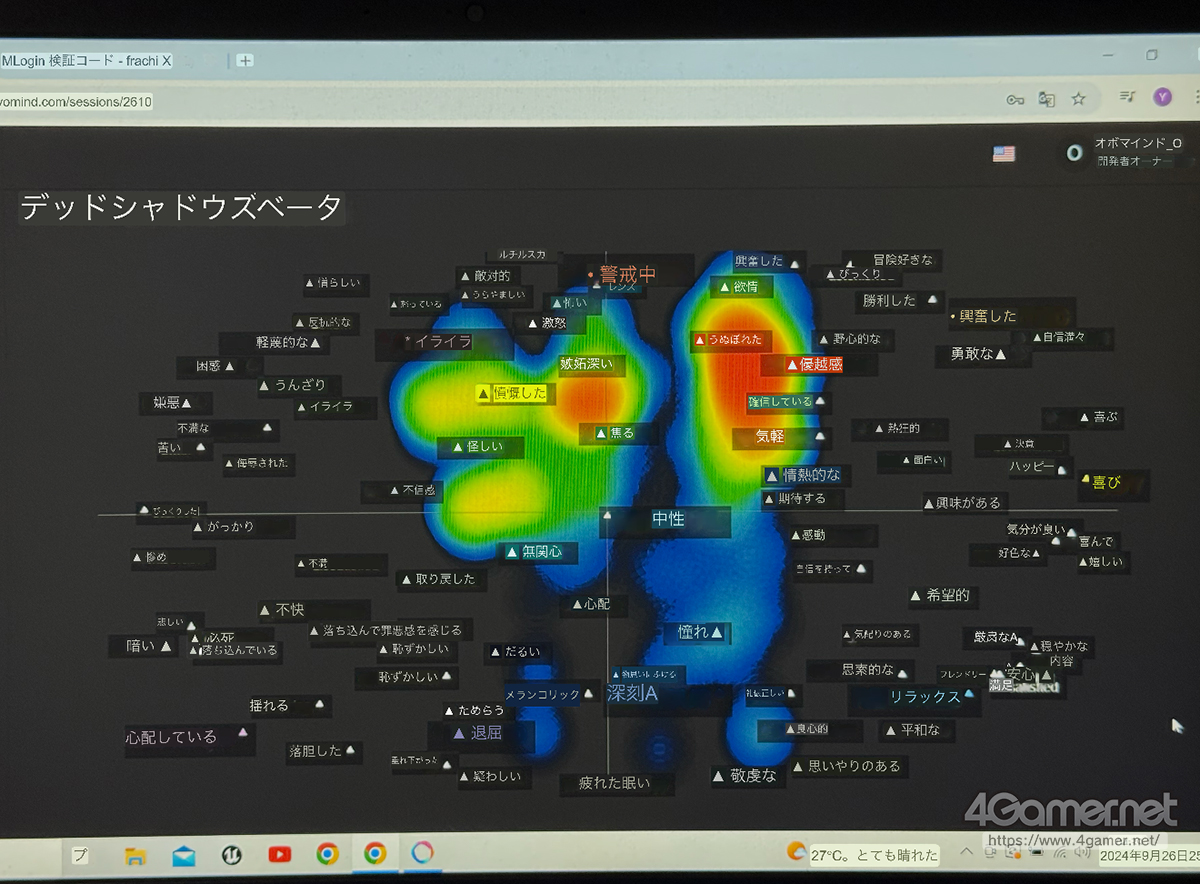The width and height of the screenshot is (1200, 884).
Task: Click the 嫉妬深い label
Action: pos(587,365)
